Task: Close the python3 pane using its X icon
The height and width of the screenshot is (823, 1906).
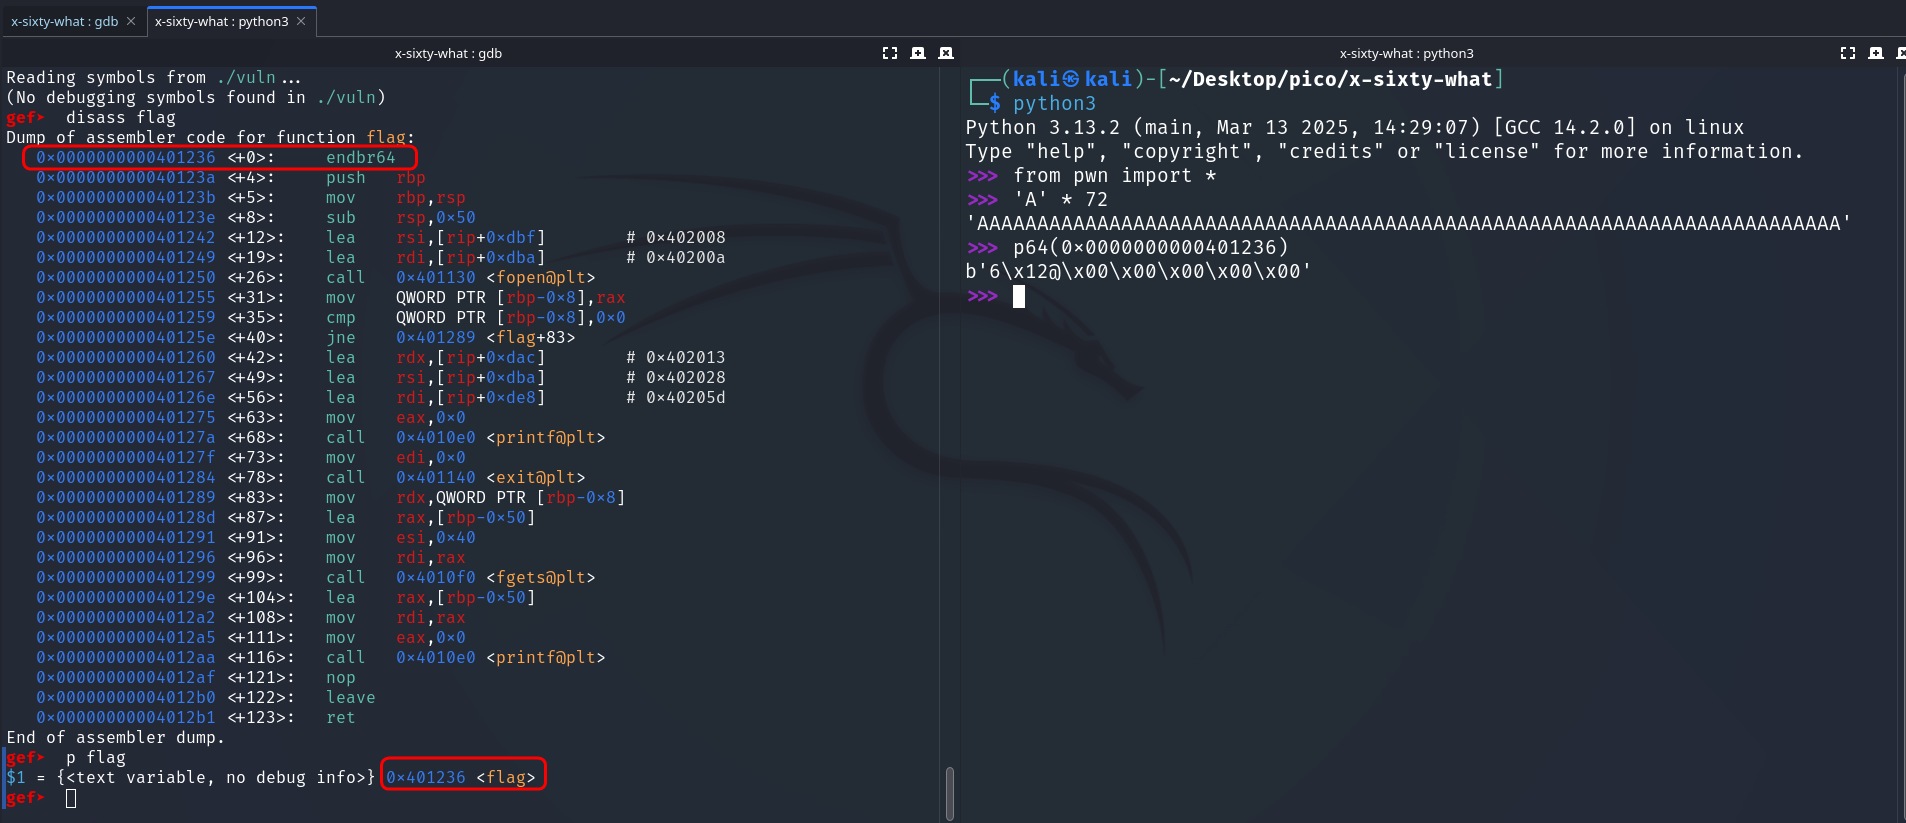Action: coord(1901,53)
